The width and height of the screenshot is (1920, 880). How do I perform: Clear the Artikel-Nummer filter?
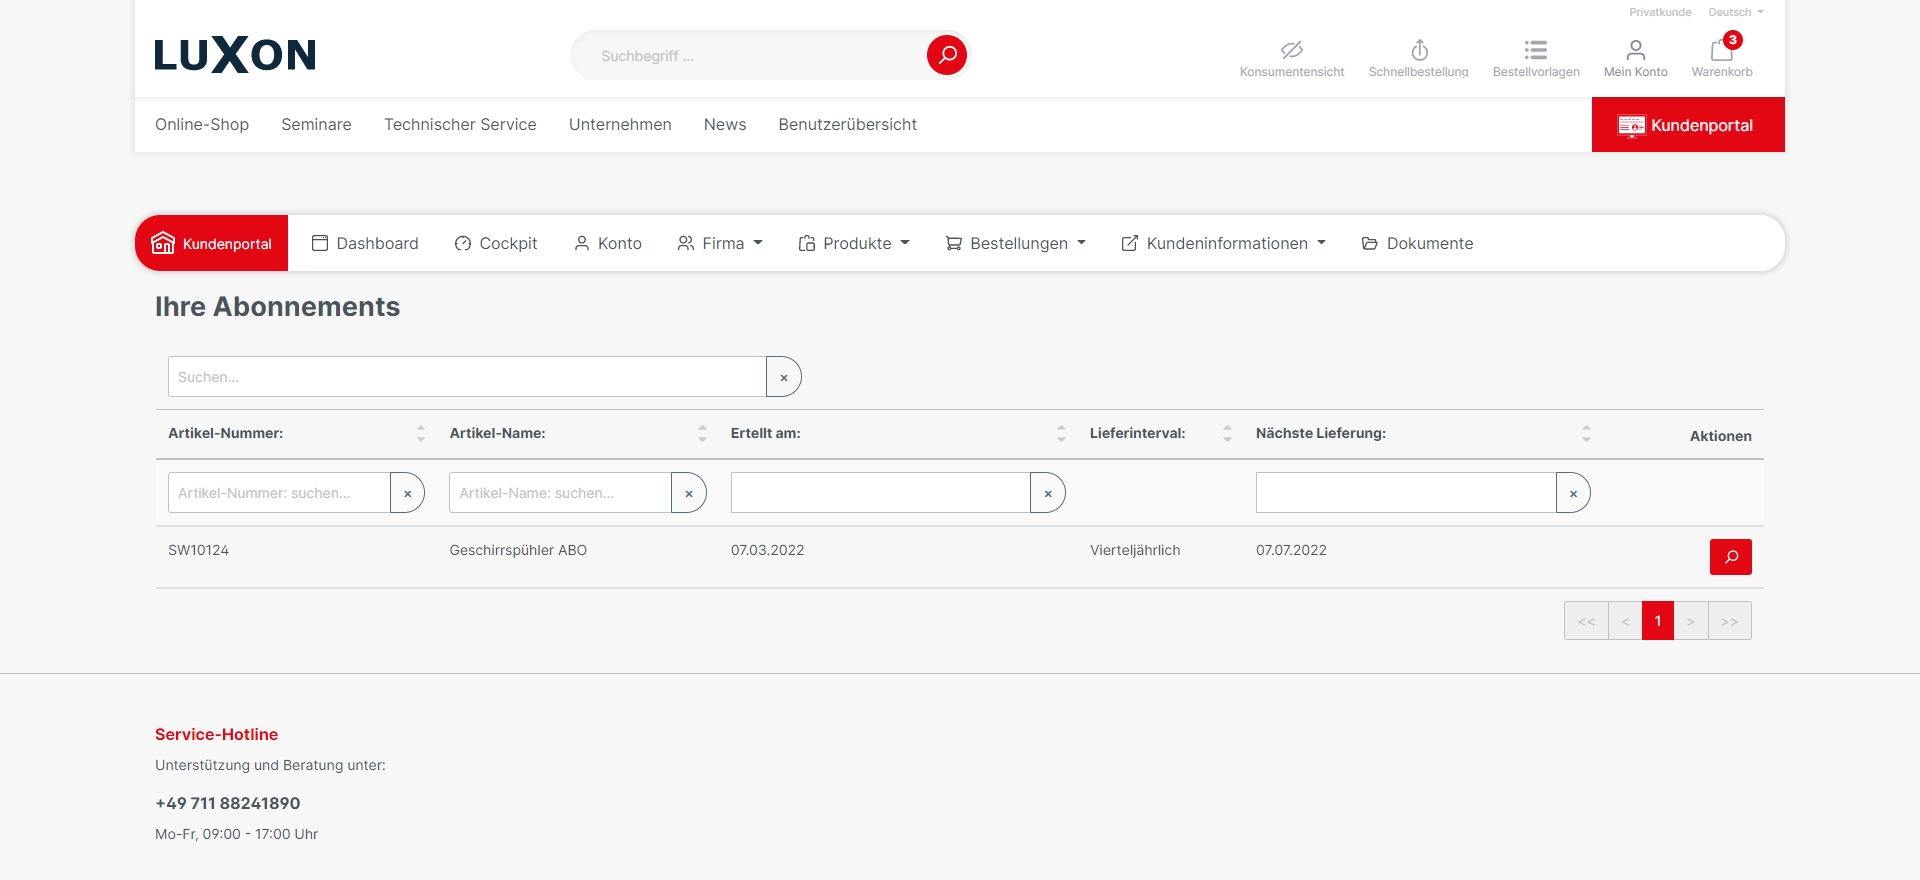point(407,493)
